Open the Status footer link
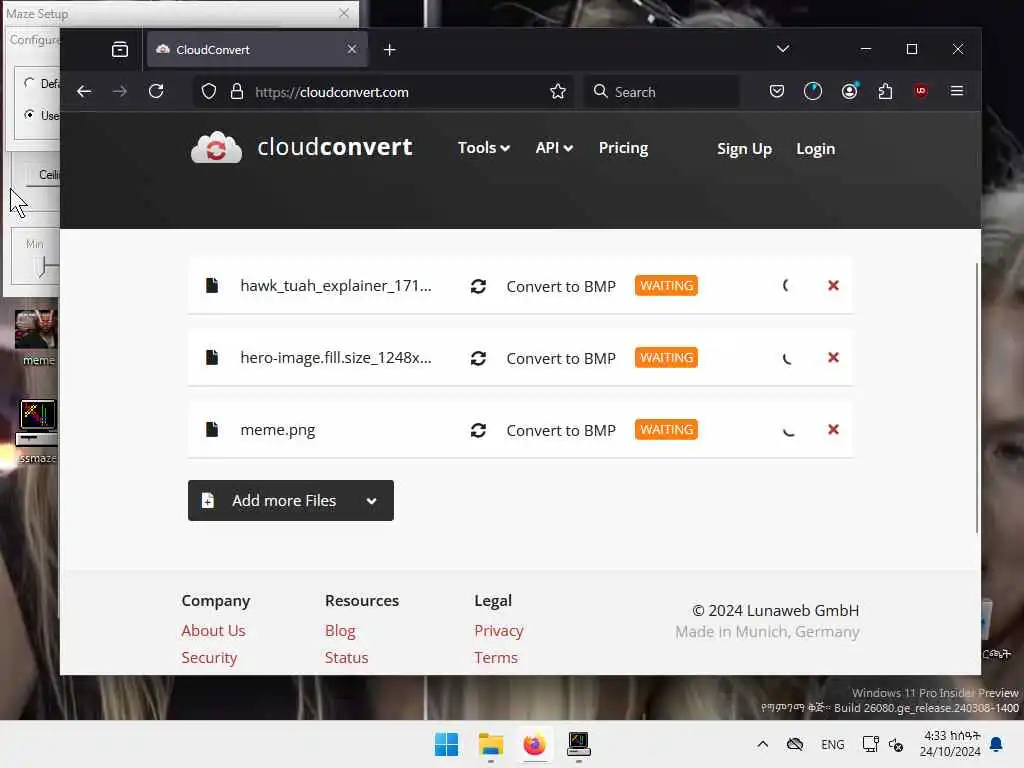 (347, 658)
